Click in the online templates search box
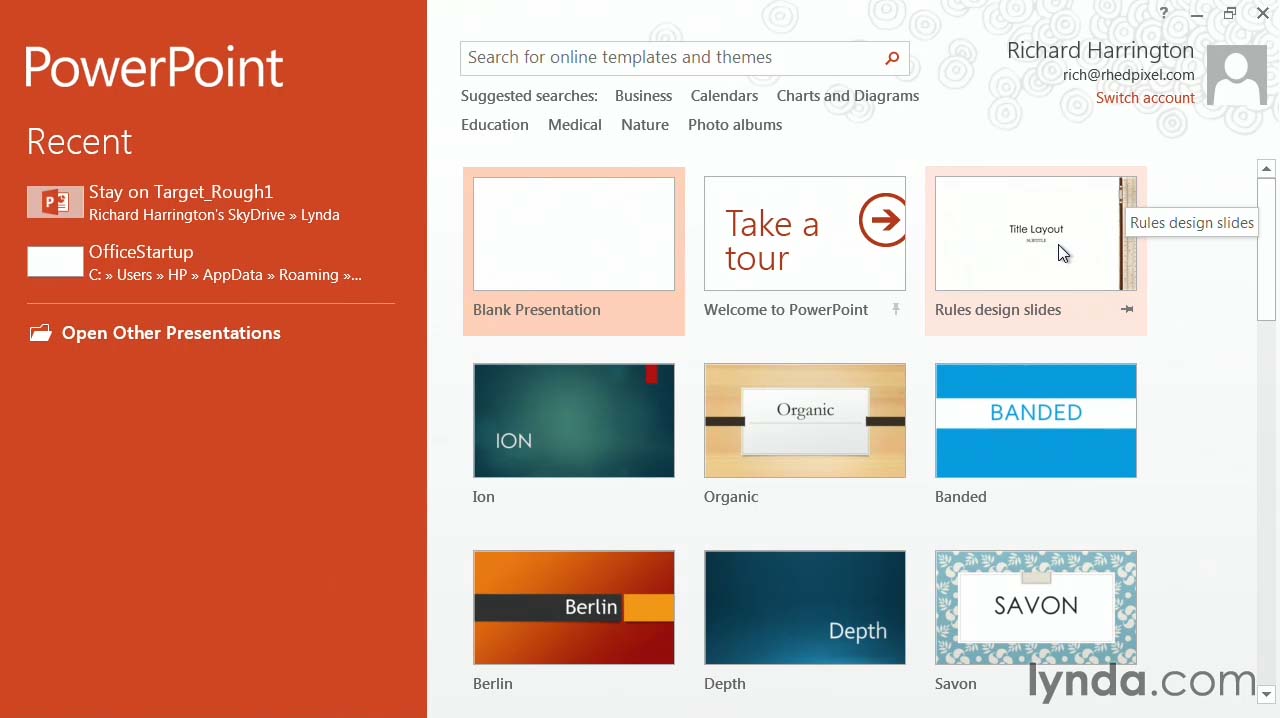 670,58
